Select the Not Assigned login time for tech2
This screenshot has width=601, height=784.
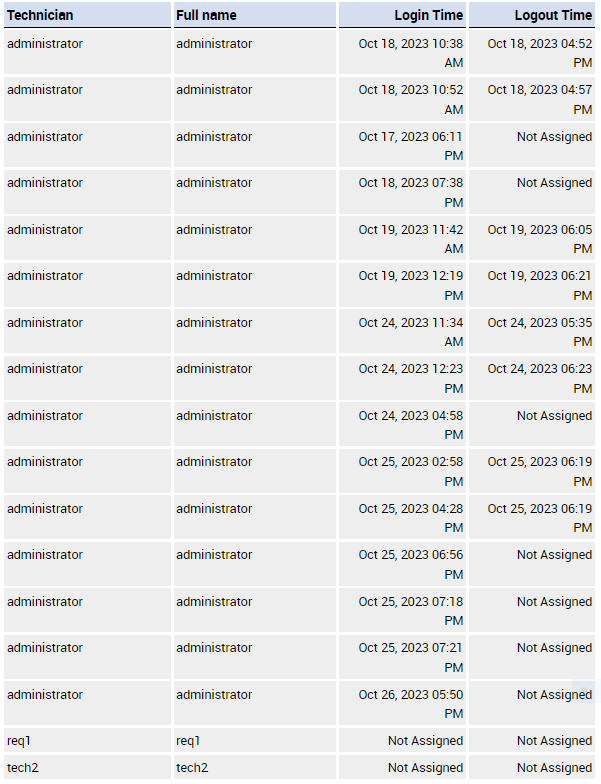coord(425,768)
